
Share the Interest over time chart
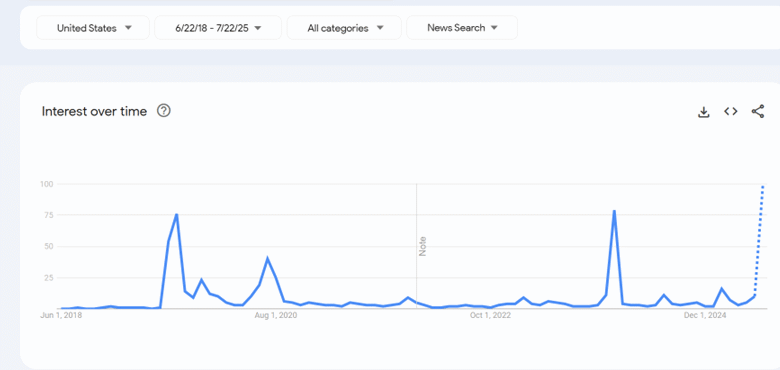tap(758, 111)
